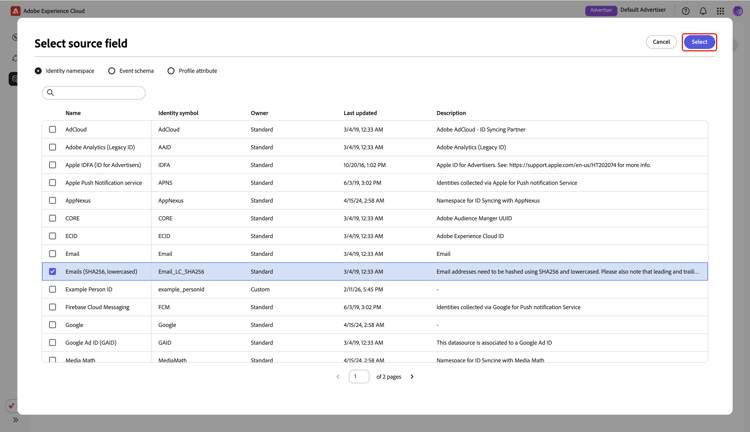
Task: Uncheck Emails (SHA256, lowercased) checkbox
Action: click(x=53, y=271)
